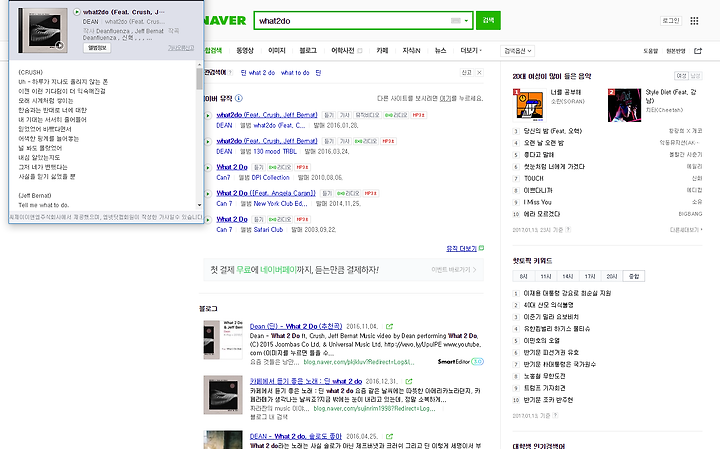
Task: Select the 종합 hot topic tab
Action: (634, 276)
